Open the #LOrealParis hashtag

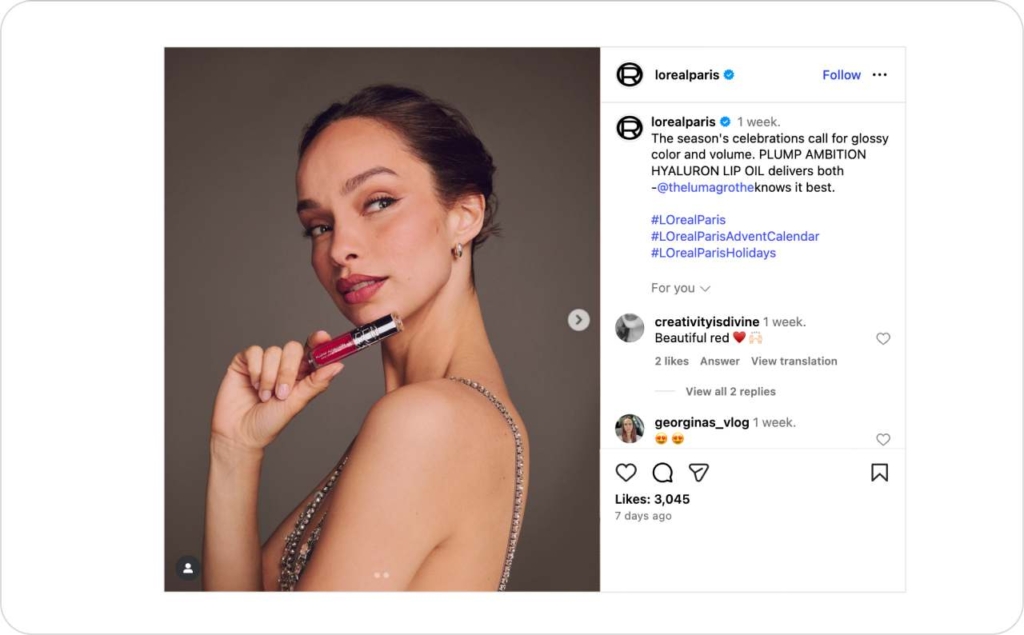click(689, 219)
